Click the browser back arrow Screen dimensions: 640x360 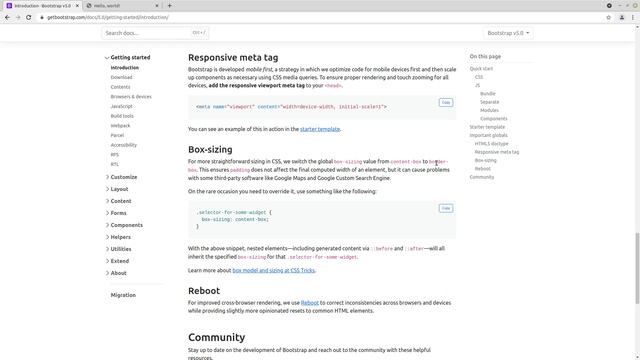click(x=7, y=18)
